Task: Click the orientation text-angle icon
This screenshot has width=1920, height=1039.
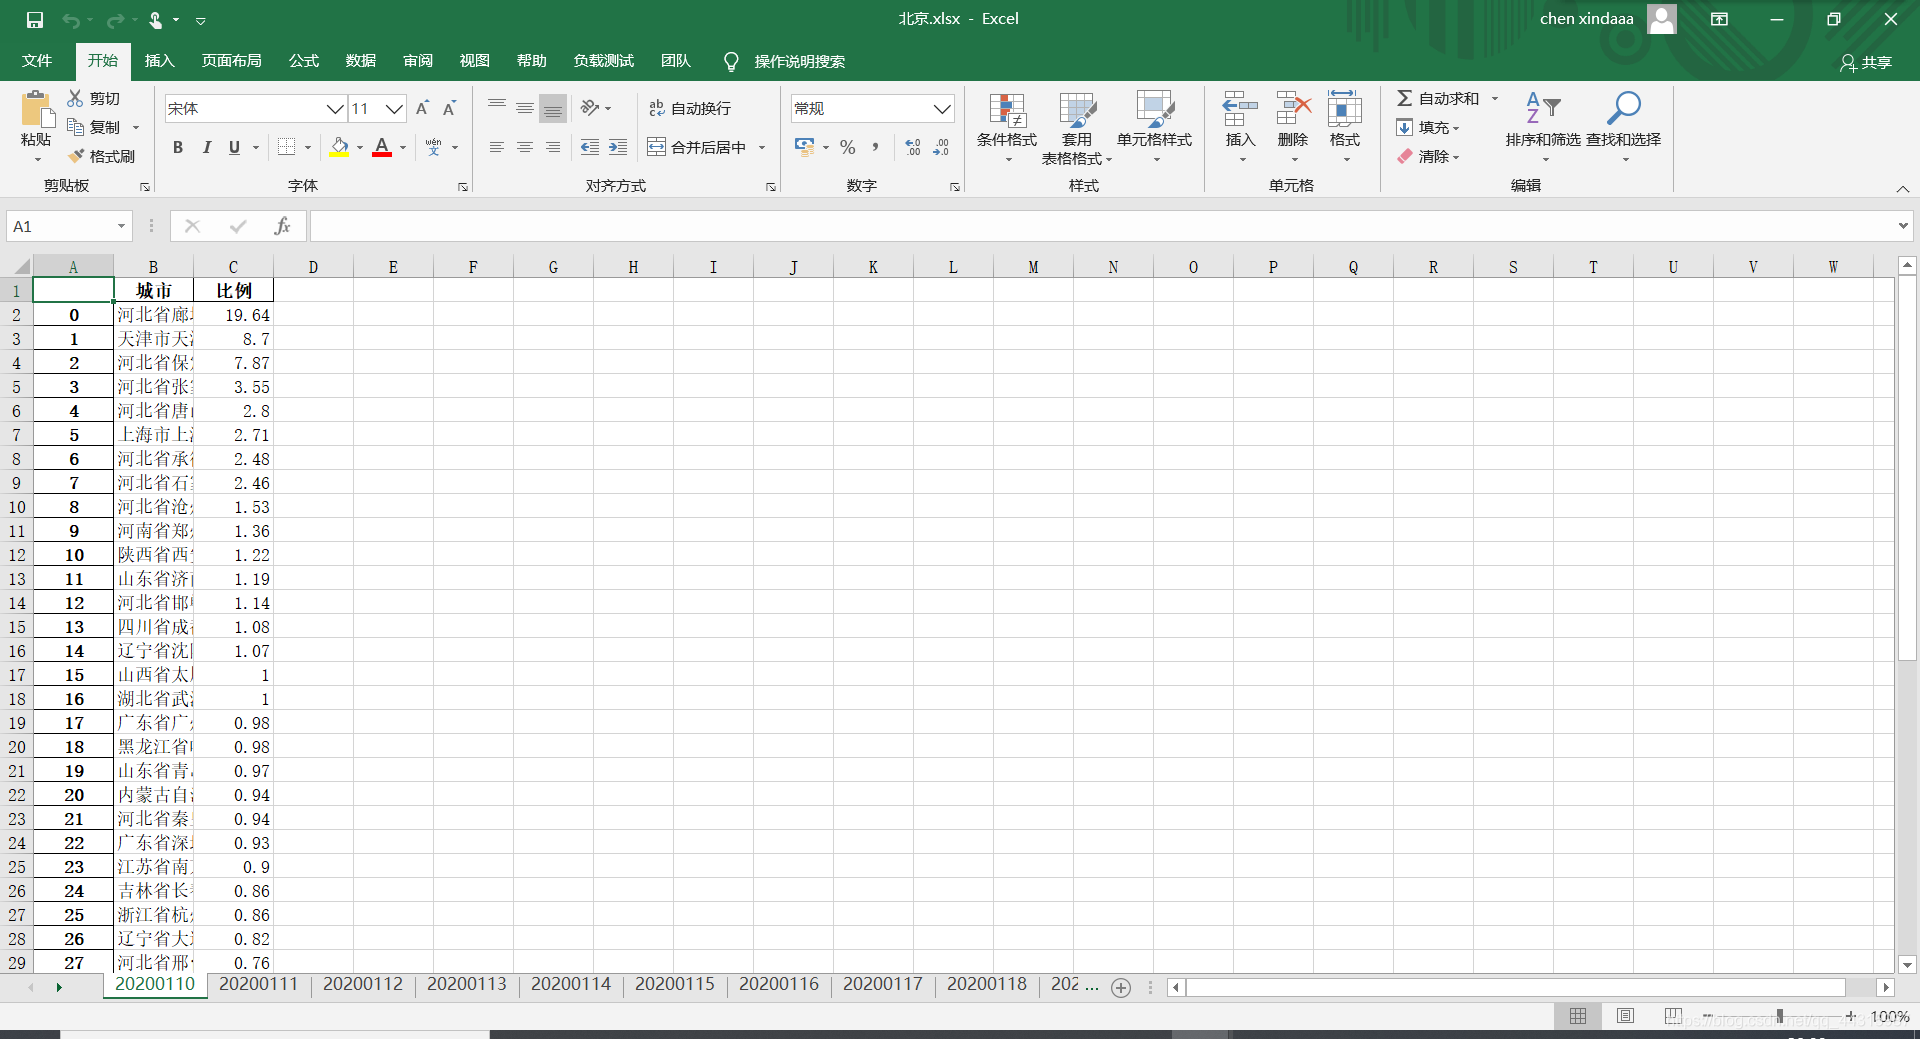Action: pos(590,108)
